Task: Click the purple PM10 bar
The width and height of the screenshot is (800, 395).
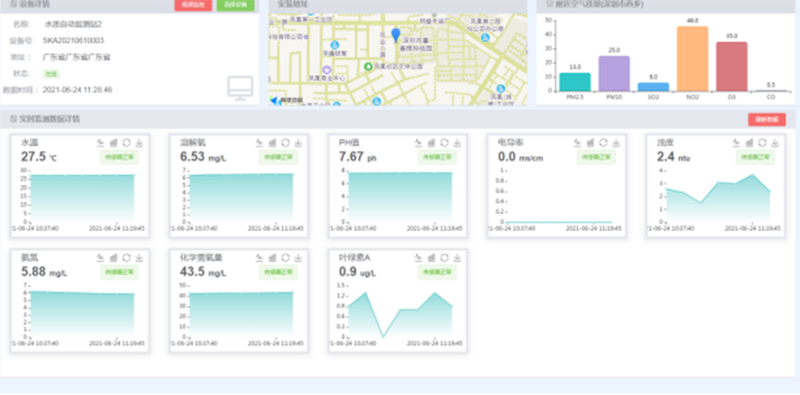Action: [x=614, y=73]
